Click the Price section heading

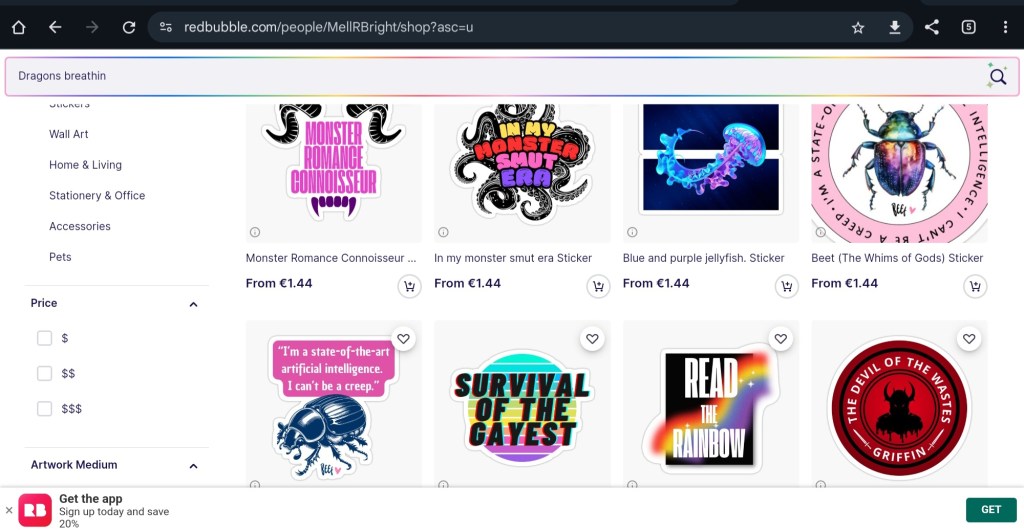click(x=44, y=303)
